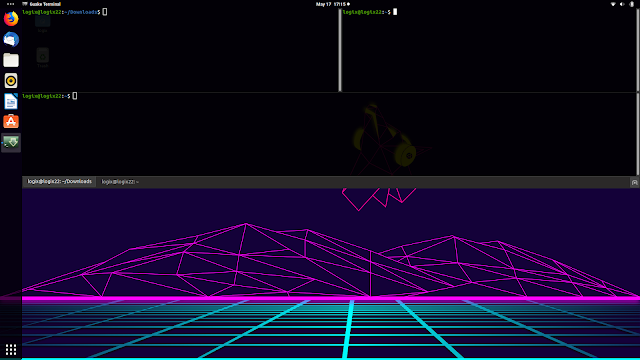Focus the top-left ~/Downloads terminal pane

click(x=180, y=50)
